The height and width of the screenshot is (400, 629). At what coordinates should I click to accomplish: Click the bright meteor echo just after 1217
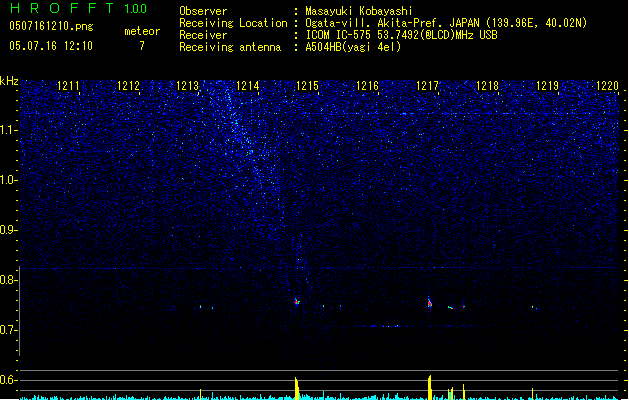(429, 303)
